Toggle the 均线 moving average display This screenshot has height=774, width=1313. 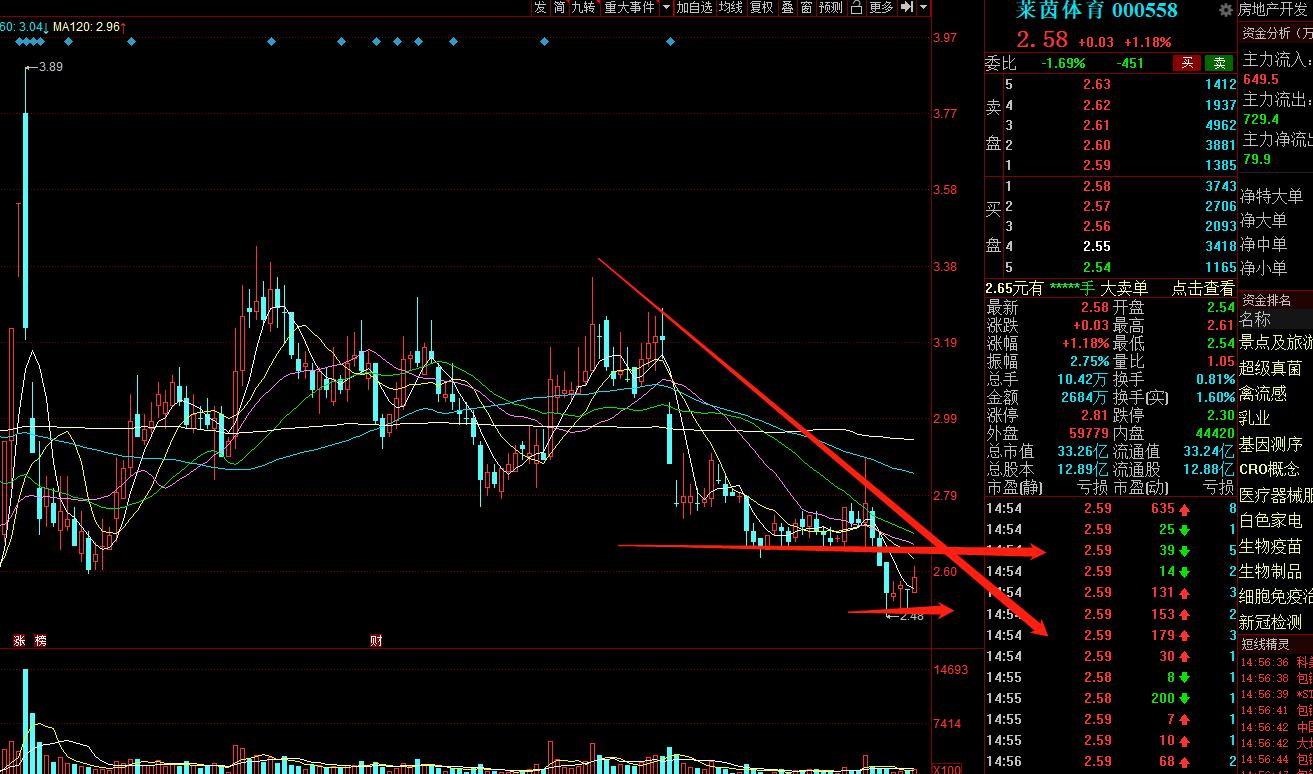coord(731,7)
